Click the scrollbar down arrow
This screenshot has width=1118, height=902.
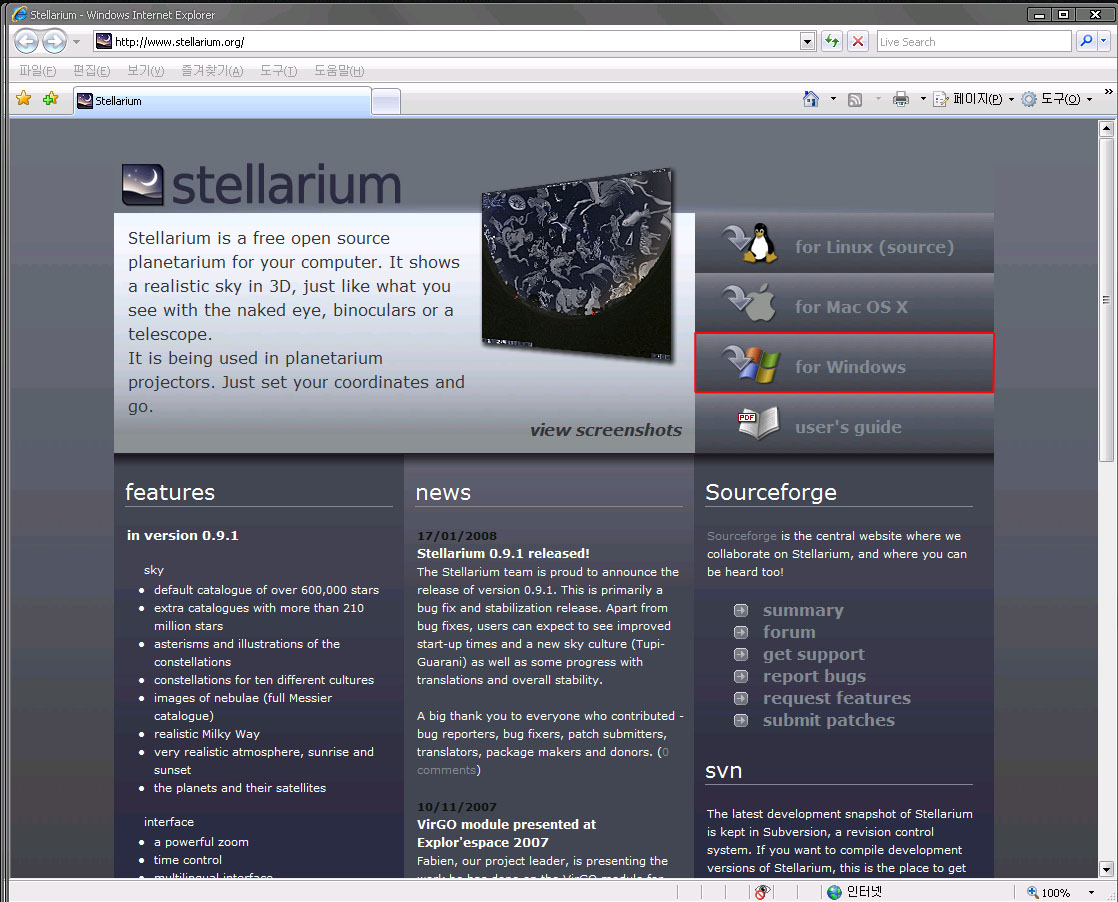coord(1107,869)
